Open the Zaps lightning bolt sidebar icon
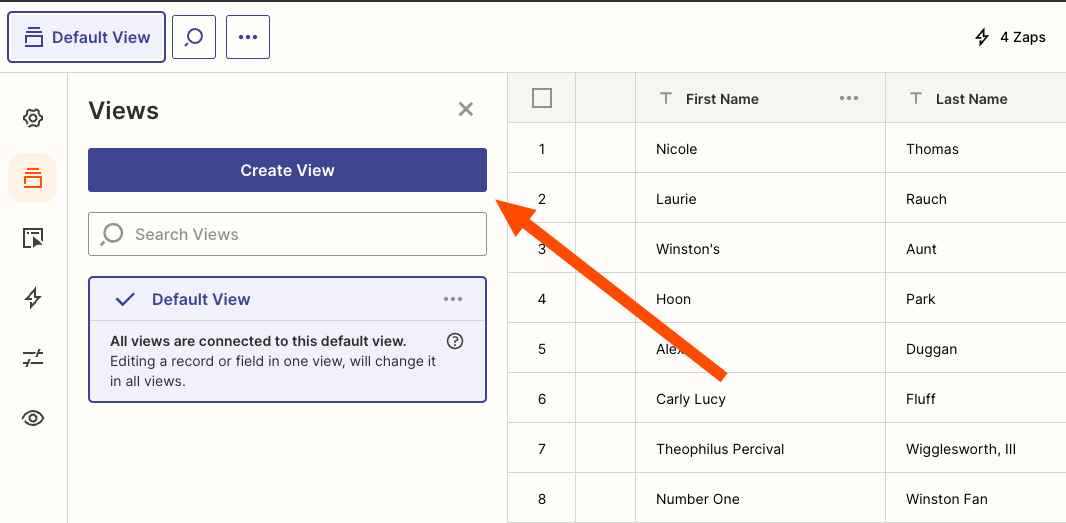The image size is (1066, 523). point(33,298)
